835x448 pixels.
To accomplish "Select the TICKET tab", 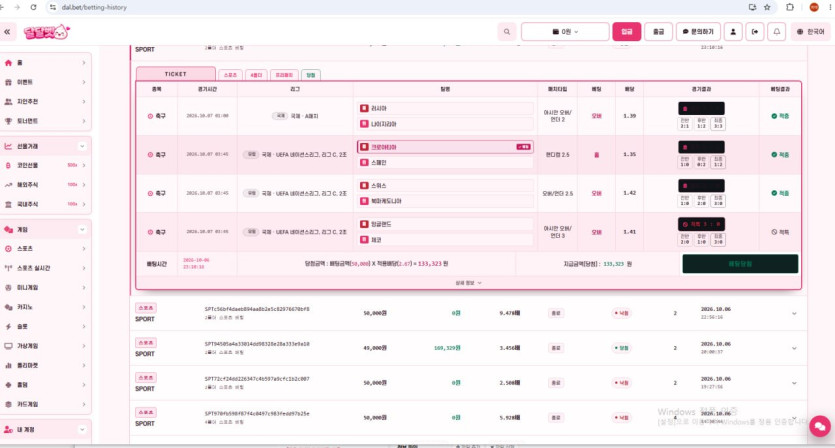I will pyautogui.click(x=176, y=74).
